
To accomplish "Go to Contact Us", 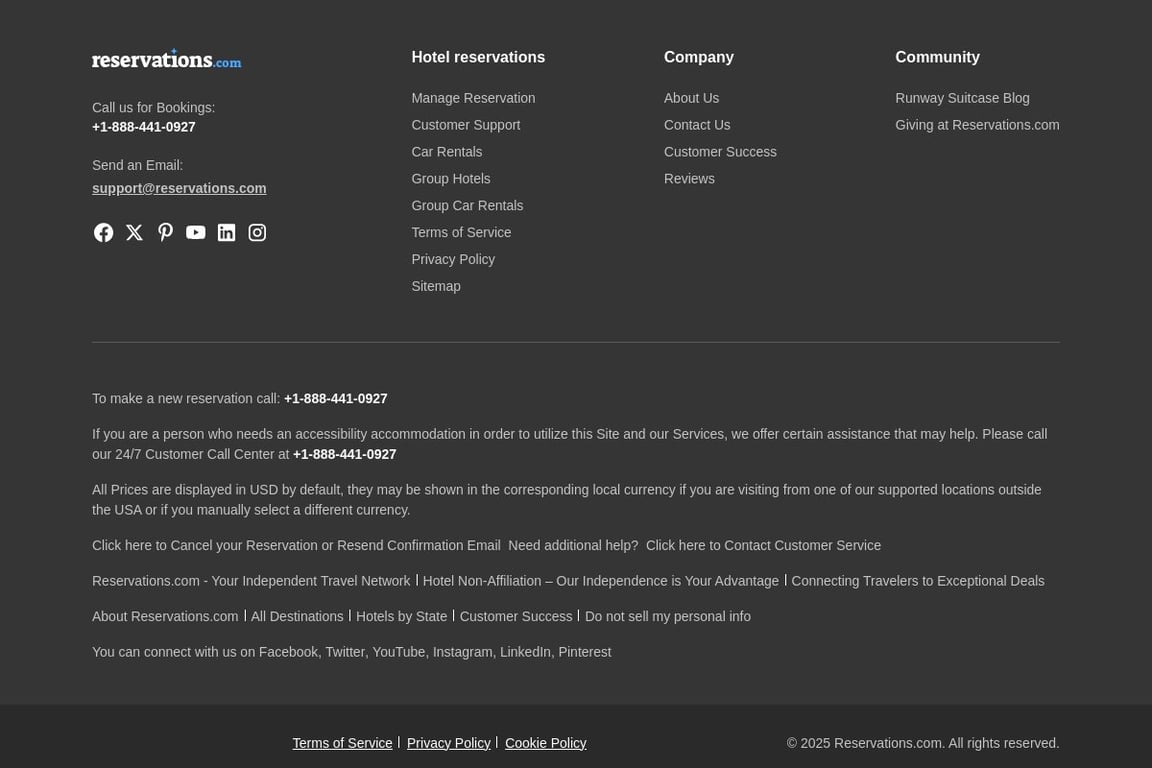I will coord(697,125).
